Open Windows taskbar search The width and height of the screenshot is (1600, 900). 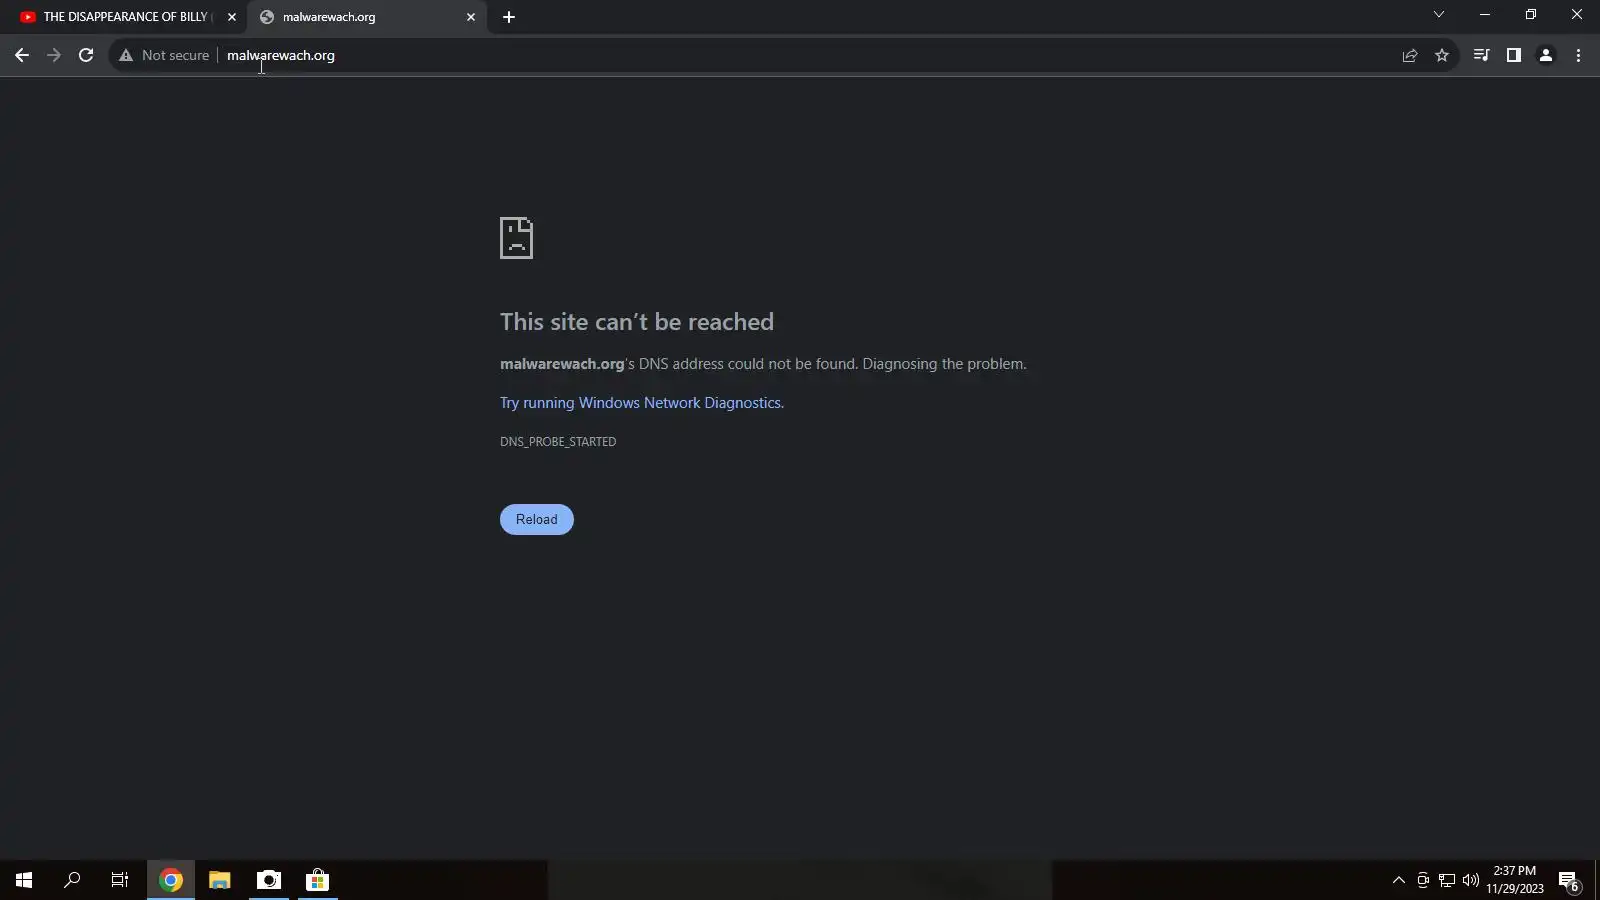click(x=72, y=880)
